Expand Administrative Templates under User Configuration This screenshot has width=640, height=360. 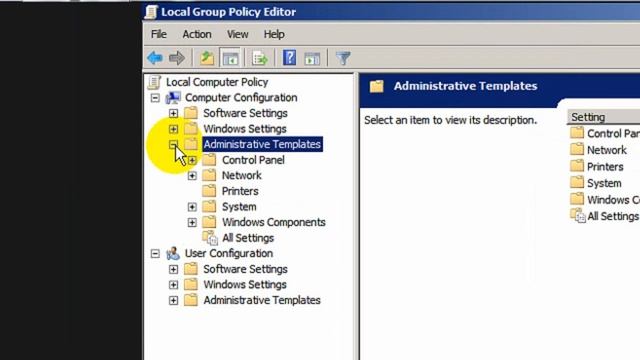173,301
